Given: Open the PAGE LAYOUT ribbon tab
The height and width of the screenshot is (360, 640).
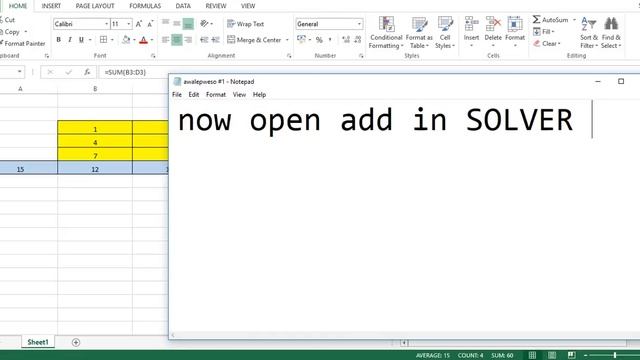Looking at the screenshot, I should pyautogui.click(x=95, y=6).
